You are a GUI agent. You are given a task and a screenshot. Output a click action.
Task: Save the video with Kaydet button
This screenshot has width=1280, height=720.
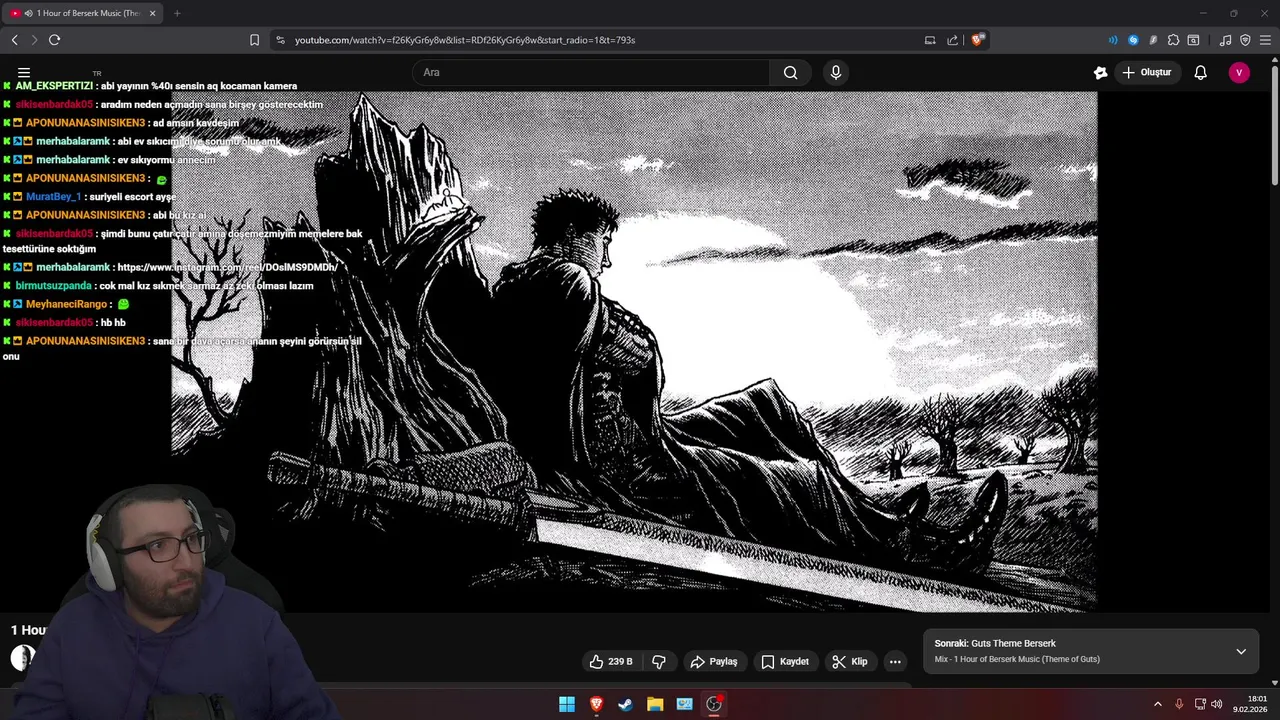click(785, 661)
